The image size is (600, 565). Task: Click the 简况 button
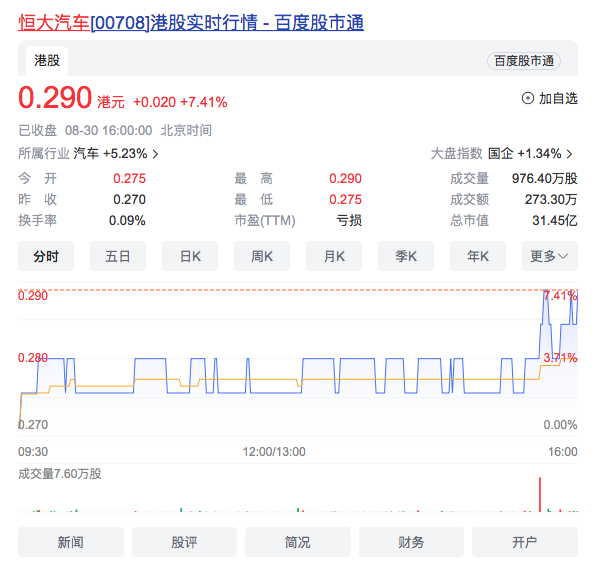[298, 542]
